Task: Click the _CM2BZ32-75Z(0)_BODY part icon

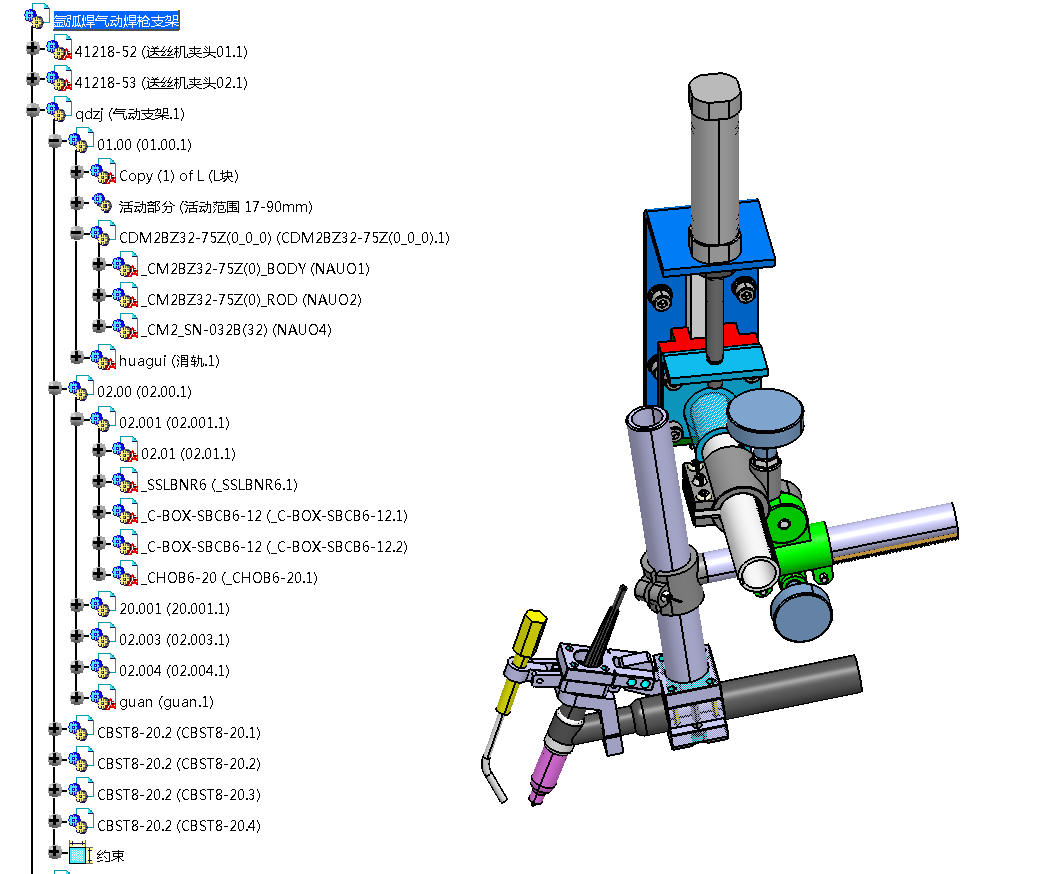Action: [125, 265]
